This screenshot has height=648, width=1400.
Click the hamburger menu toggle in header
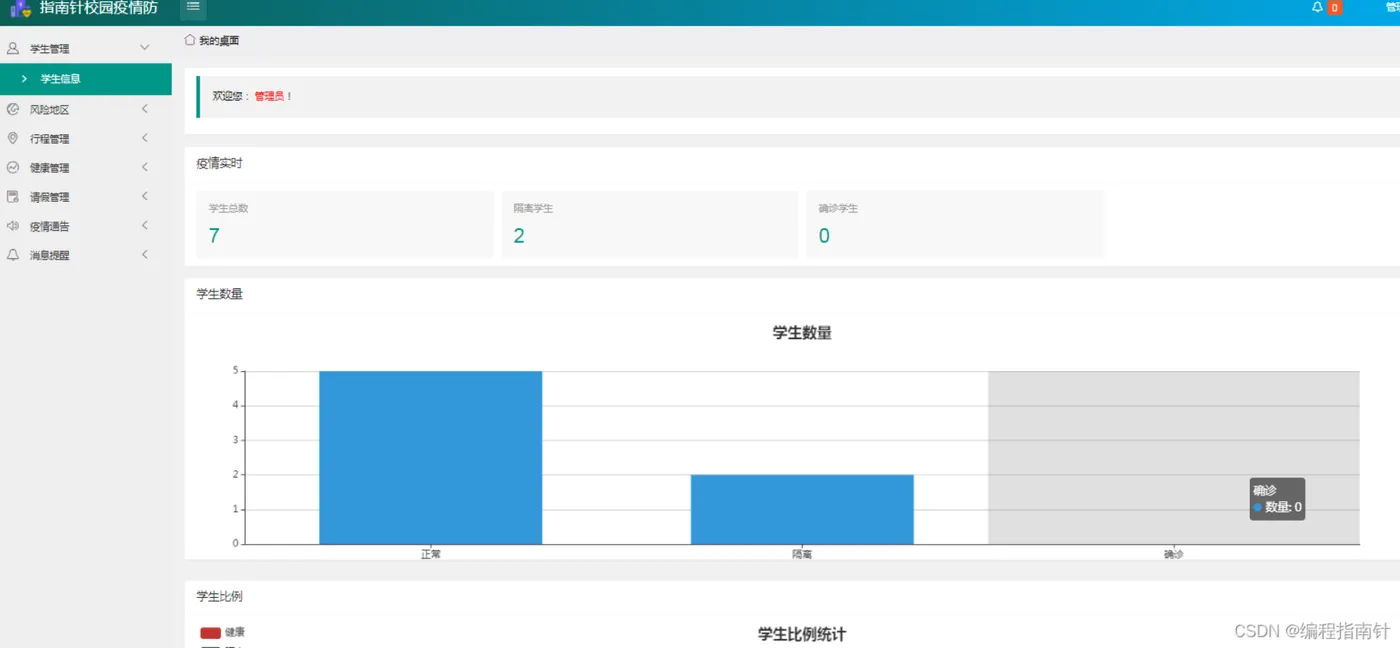193,7
